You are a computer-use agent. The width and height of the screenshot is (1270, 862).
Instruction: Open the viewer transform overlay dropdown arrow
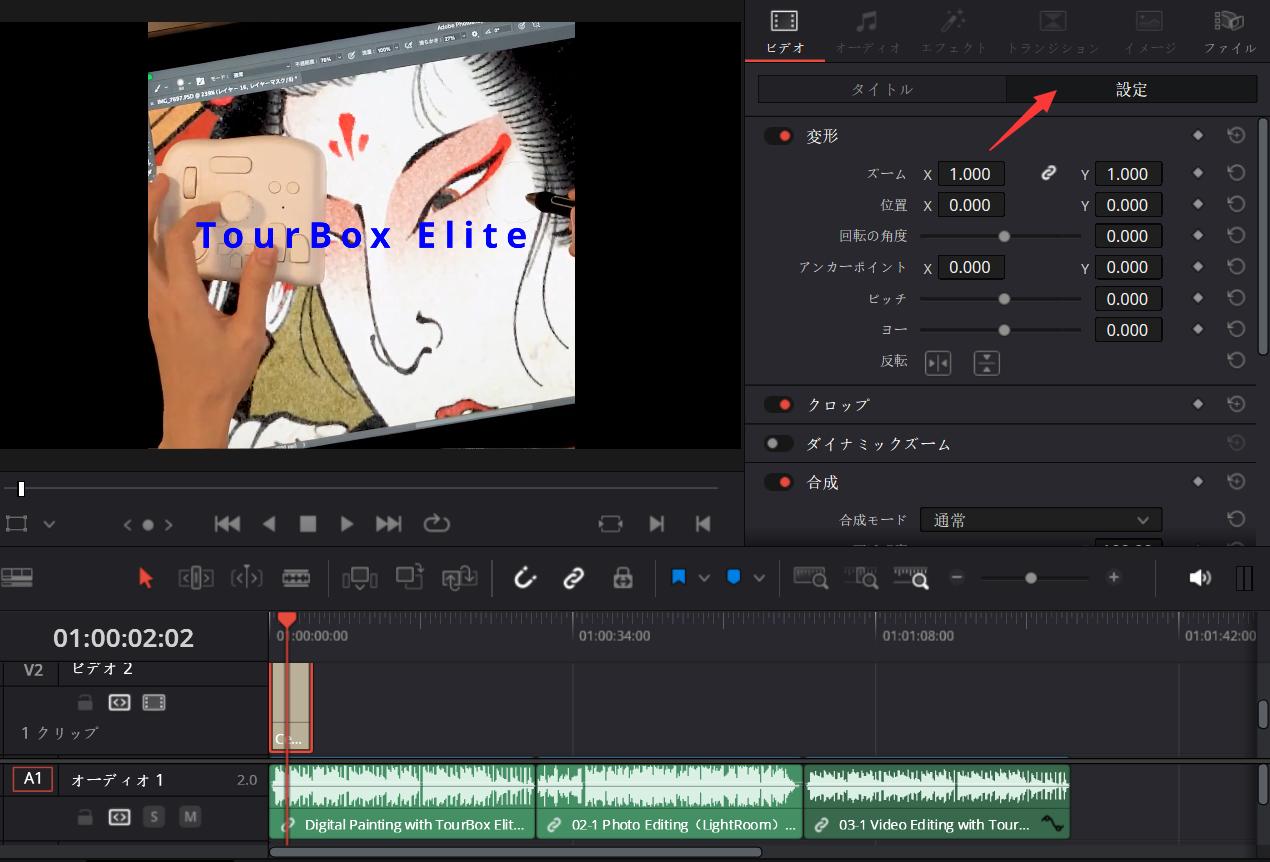(x=49, y=524)
